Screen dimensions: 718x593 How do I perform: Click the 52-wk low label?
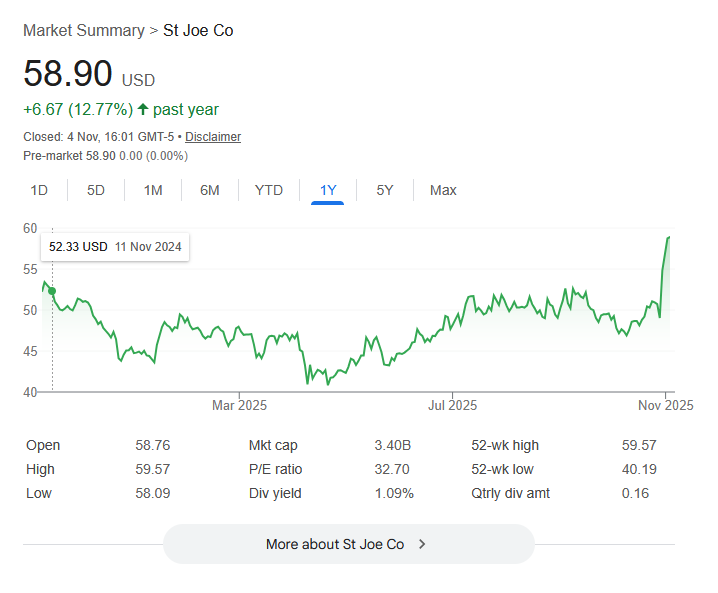(502, 469)
